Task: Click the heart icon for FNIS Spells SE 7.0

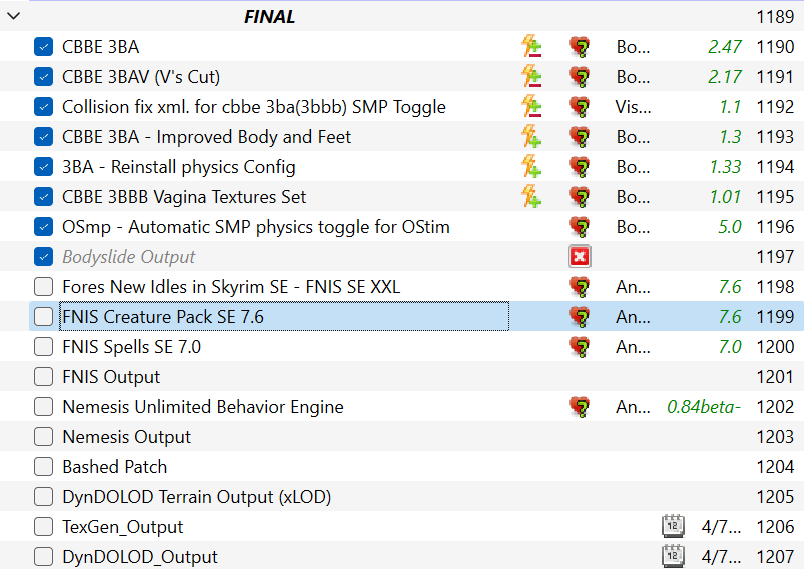Action: point(580,347)
